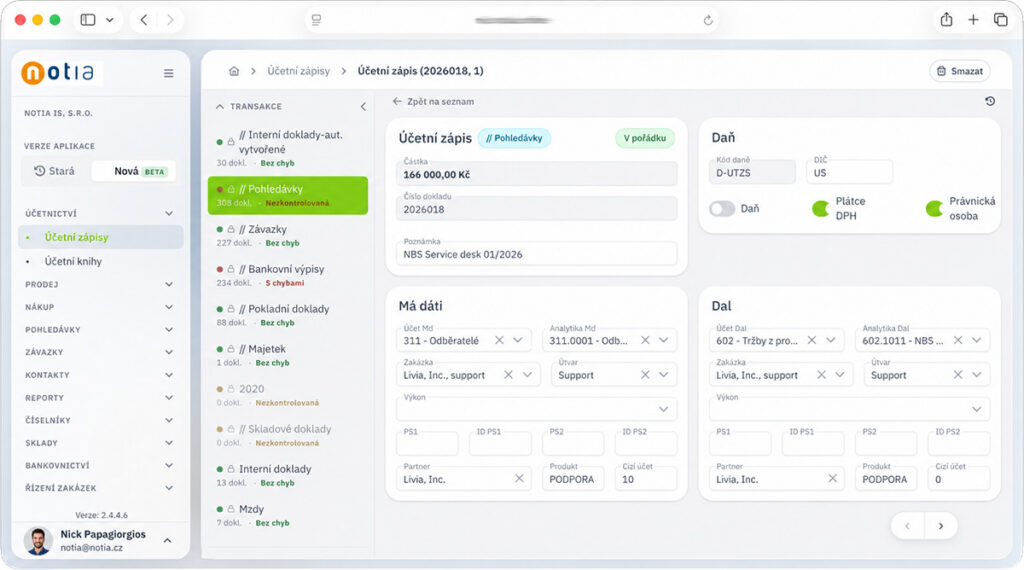Screen dimensions: 1024x570
Task: Open the // Bankovní výpisy transaction group
Action: (287, 275)
